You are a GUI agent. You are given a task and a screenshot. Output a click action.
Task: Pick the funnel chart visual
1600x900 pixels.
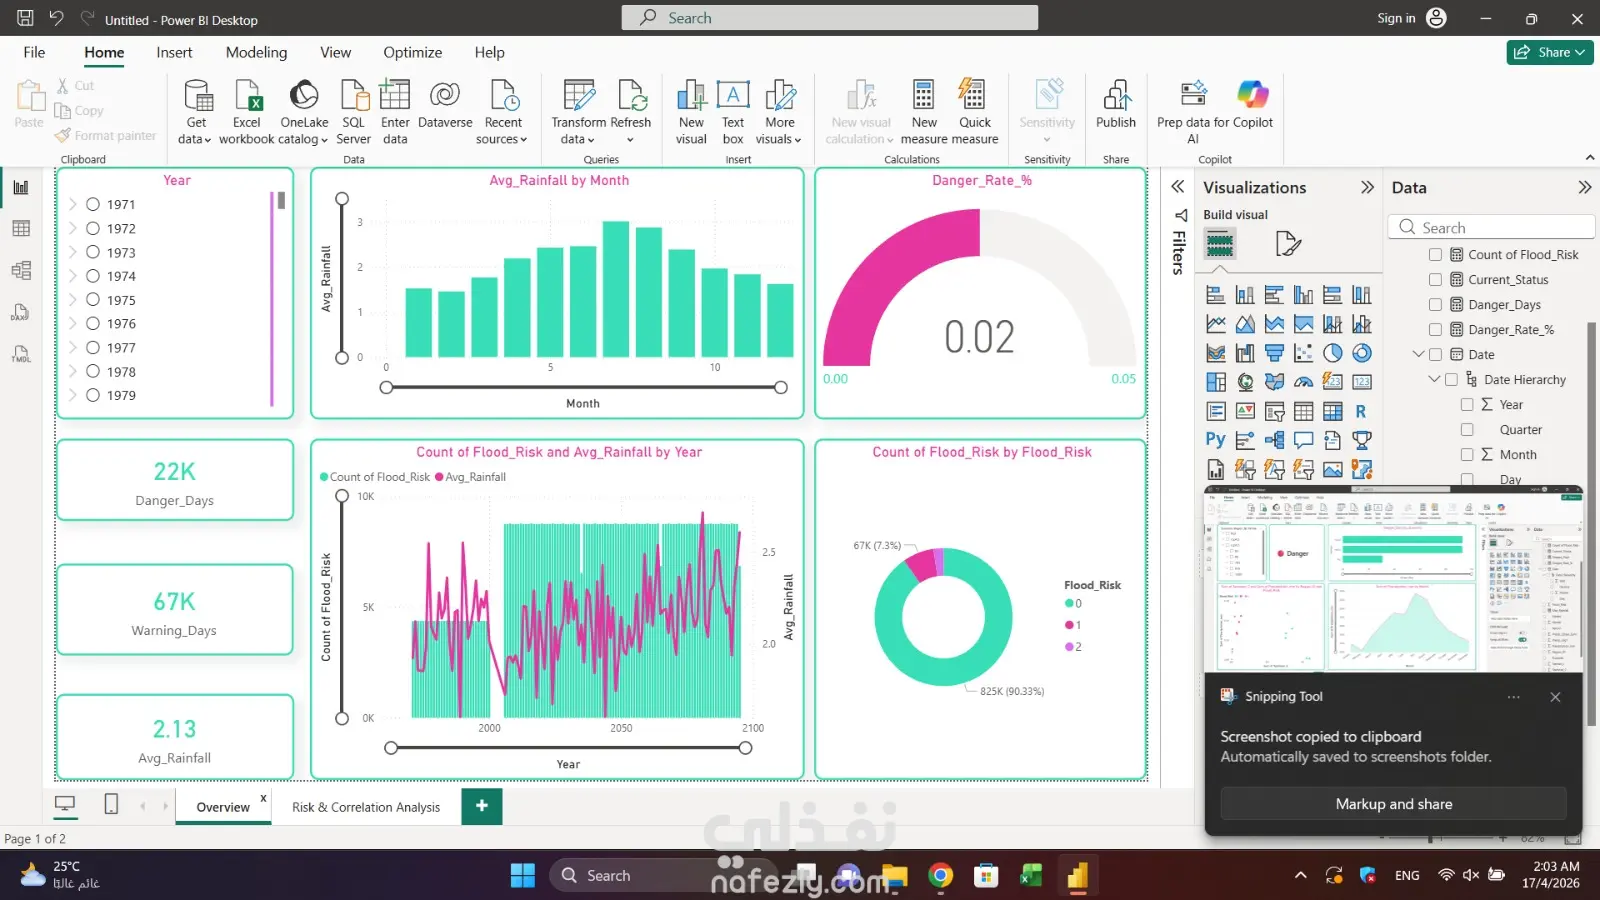coord(1274,353)
